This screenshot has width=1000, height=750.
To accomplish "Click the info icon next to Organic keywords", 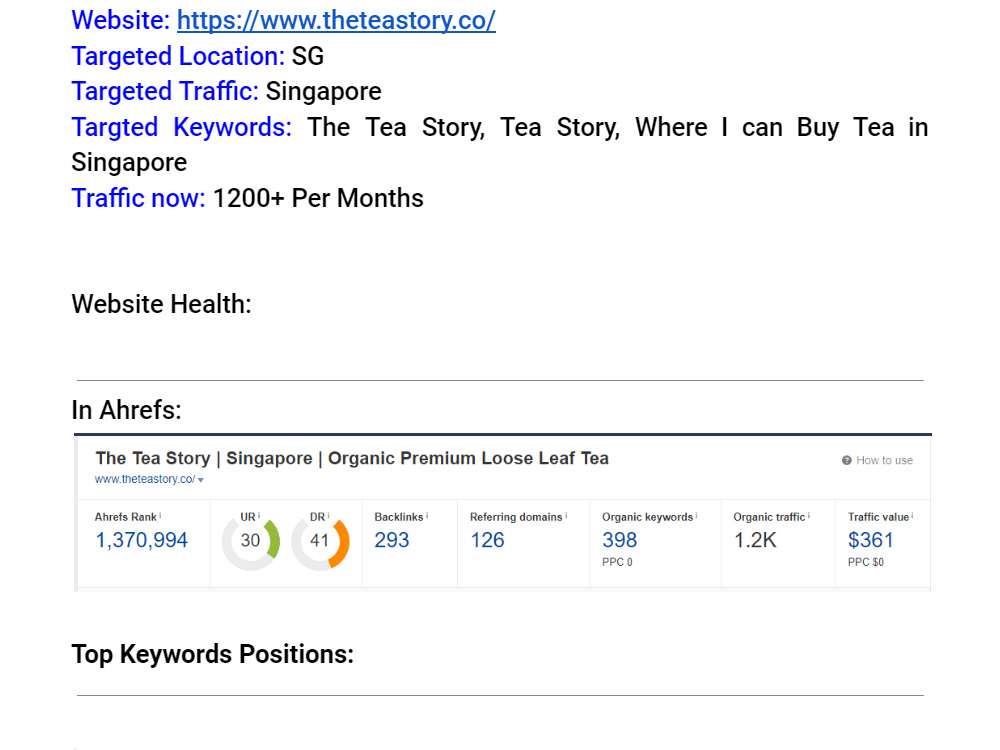I will coord(696,515).
